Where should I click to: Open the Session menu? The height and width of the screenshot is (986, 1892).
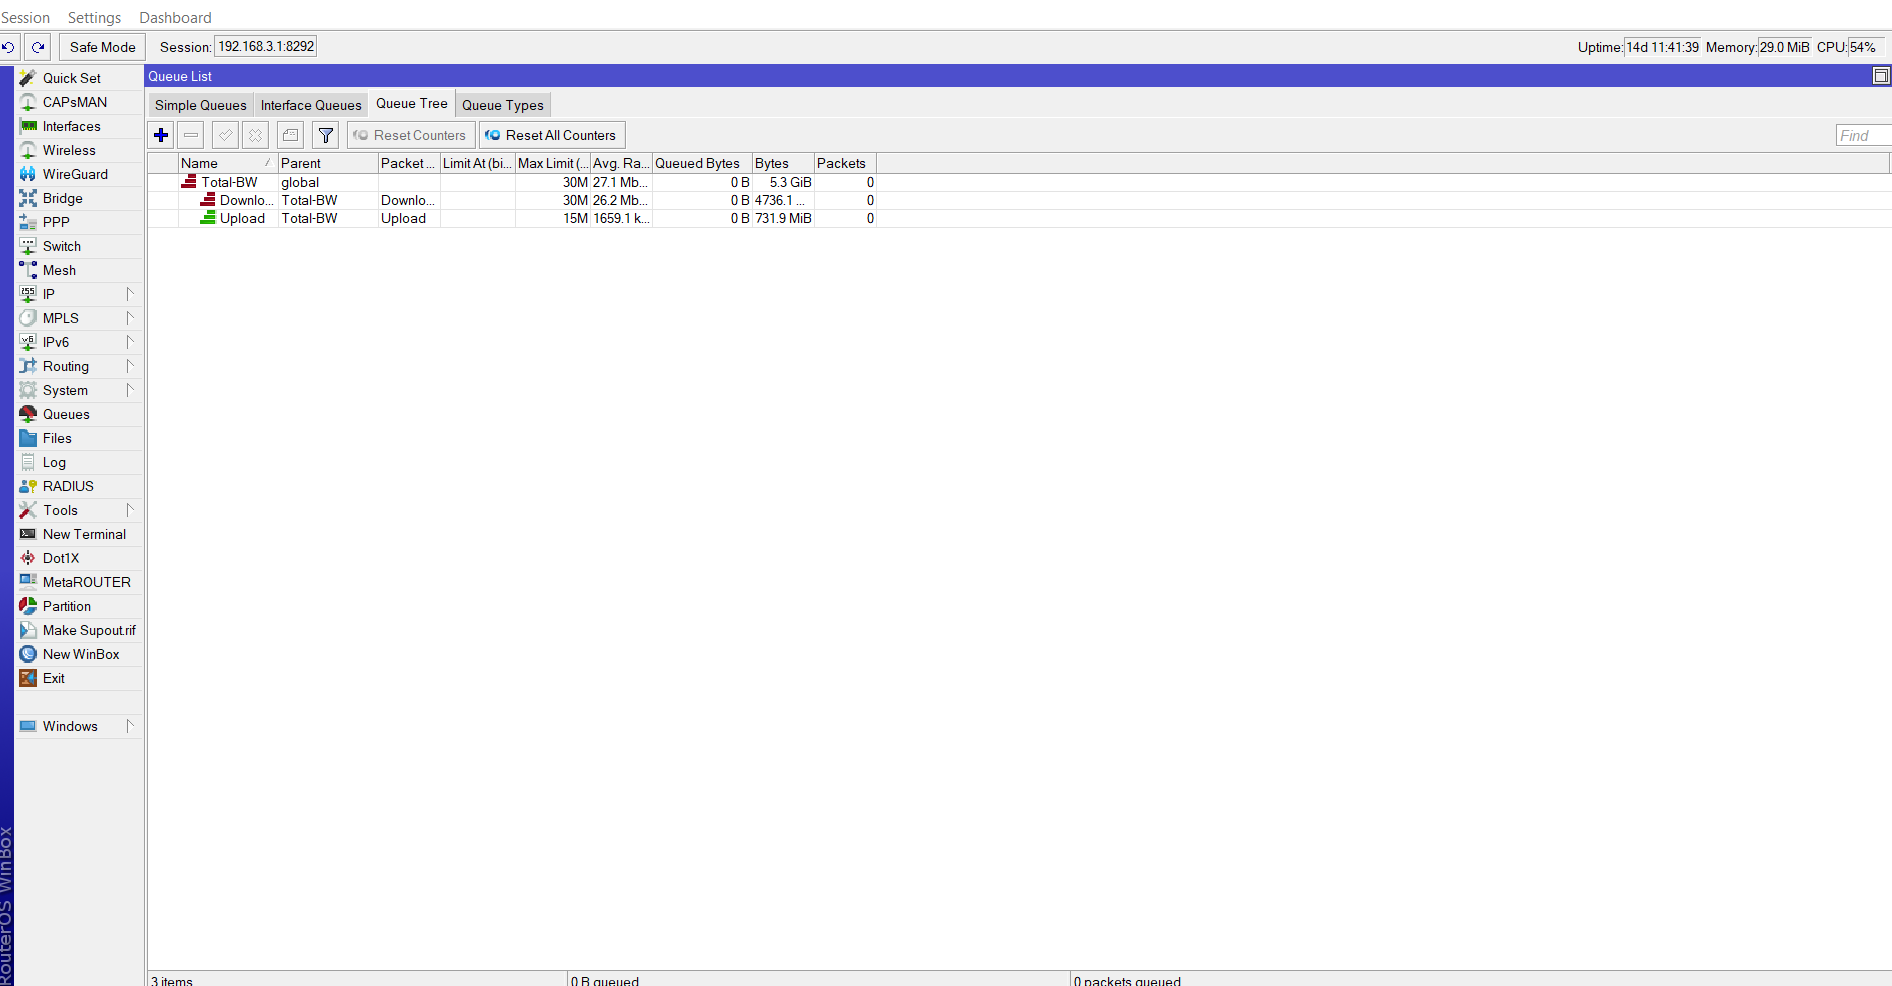[26, 17]
